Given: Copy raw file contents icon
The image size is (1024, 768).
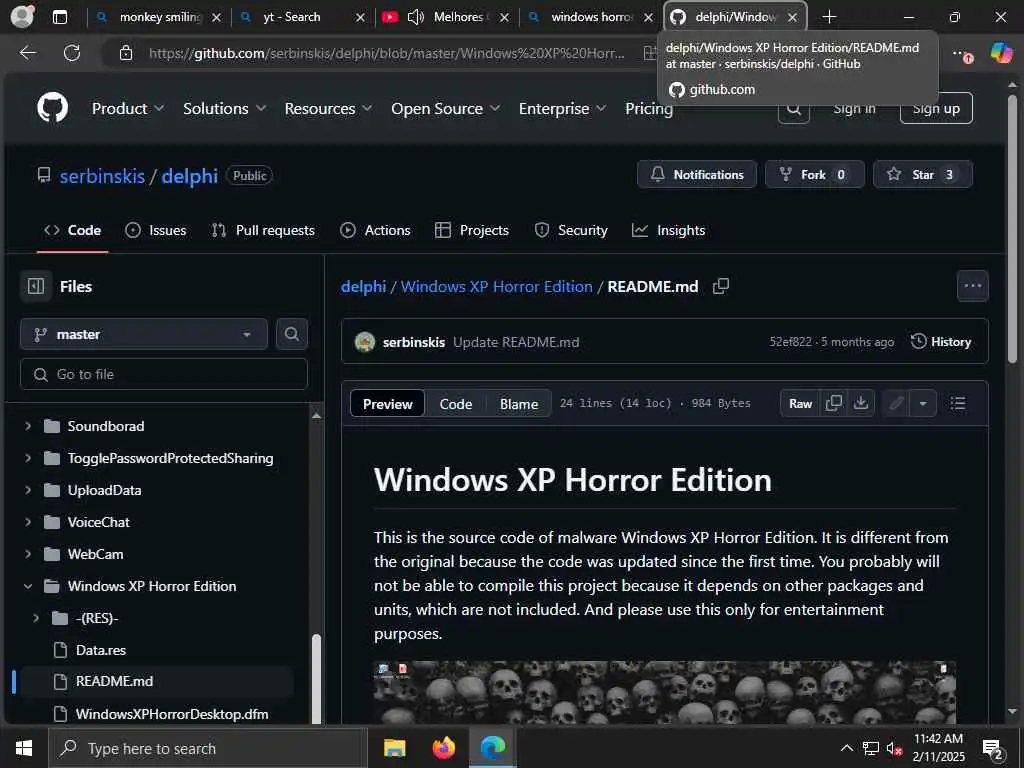Looking at the screenshot, I should click(833, 403).
